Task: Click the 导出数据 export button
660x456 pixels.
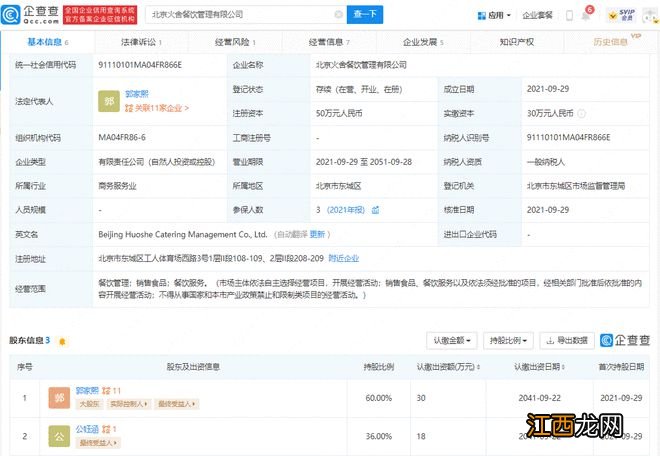Action: click(567, 340)
